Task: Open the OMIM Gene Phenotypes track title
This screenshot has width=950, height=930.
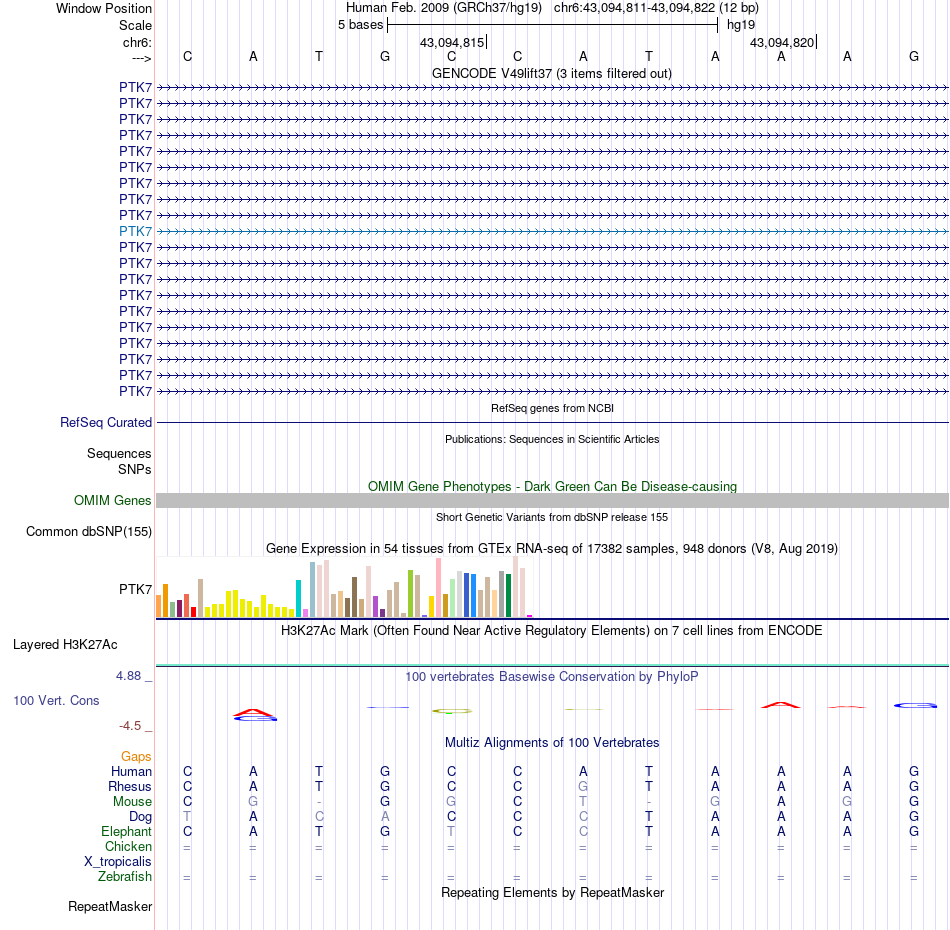Action: point(552,487)
